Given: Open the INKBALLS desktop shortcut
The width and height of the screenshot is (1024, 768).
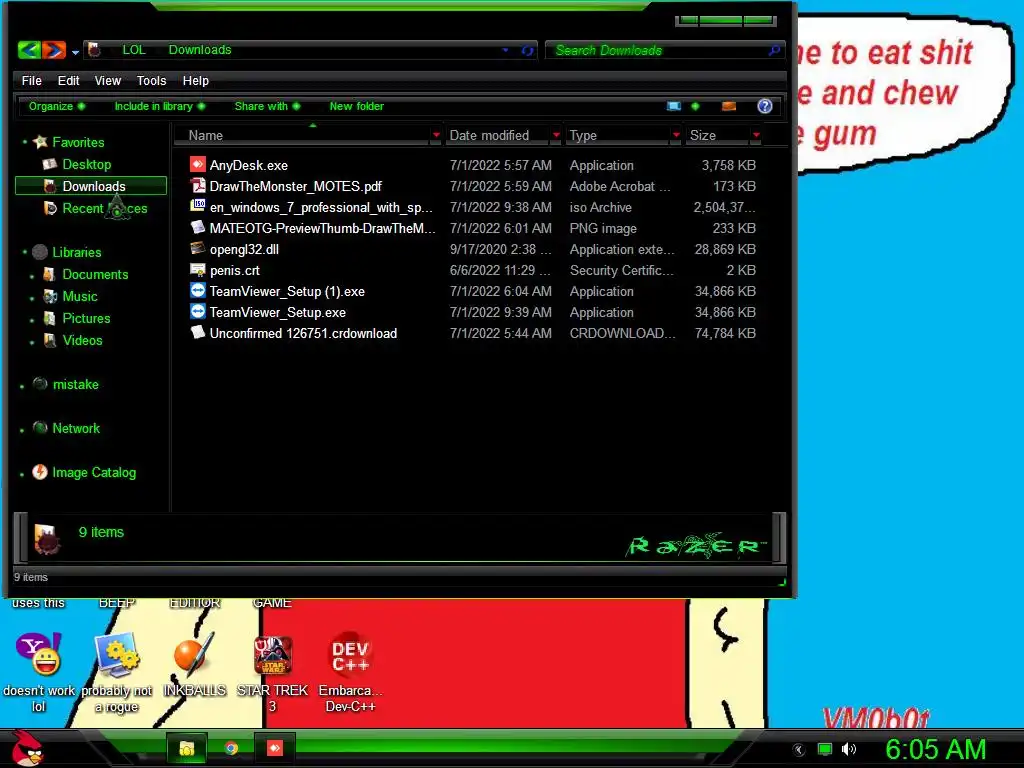Looking at the screenshot, I should 195,665.
